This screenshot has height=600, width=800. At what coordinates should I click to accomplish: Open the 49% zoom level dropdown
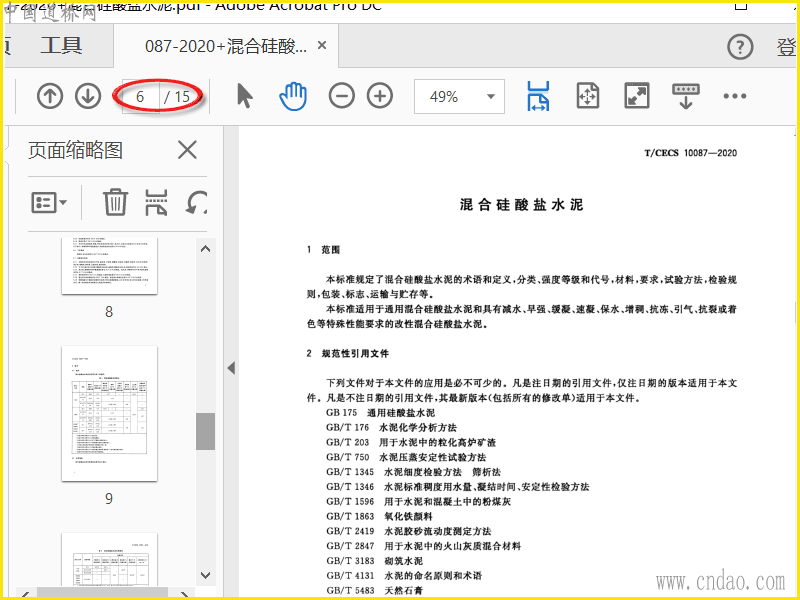pyautogui.click(x=459, y=96)
